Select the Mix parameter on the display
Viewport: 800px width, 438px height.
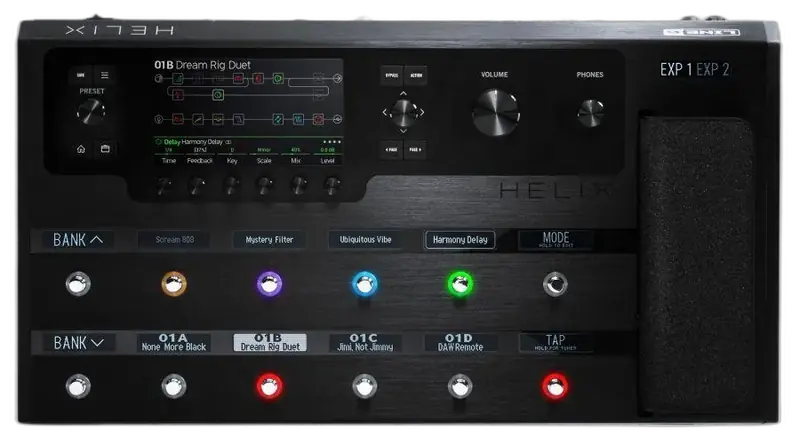(x=295, y=156)
